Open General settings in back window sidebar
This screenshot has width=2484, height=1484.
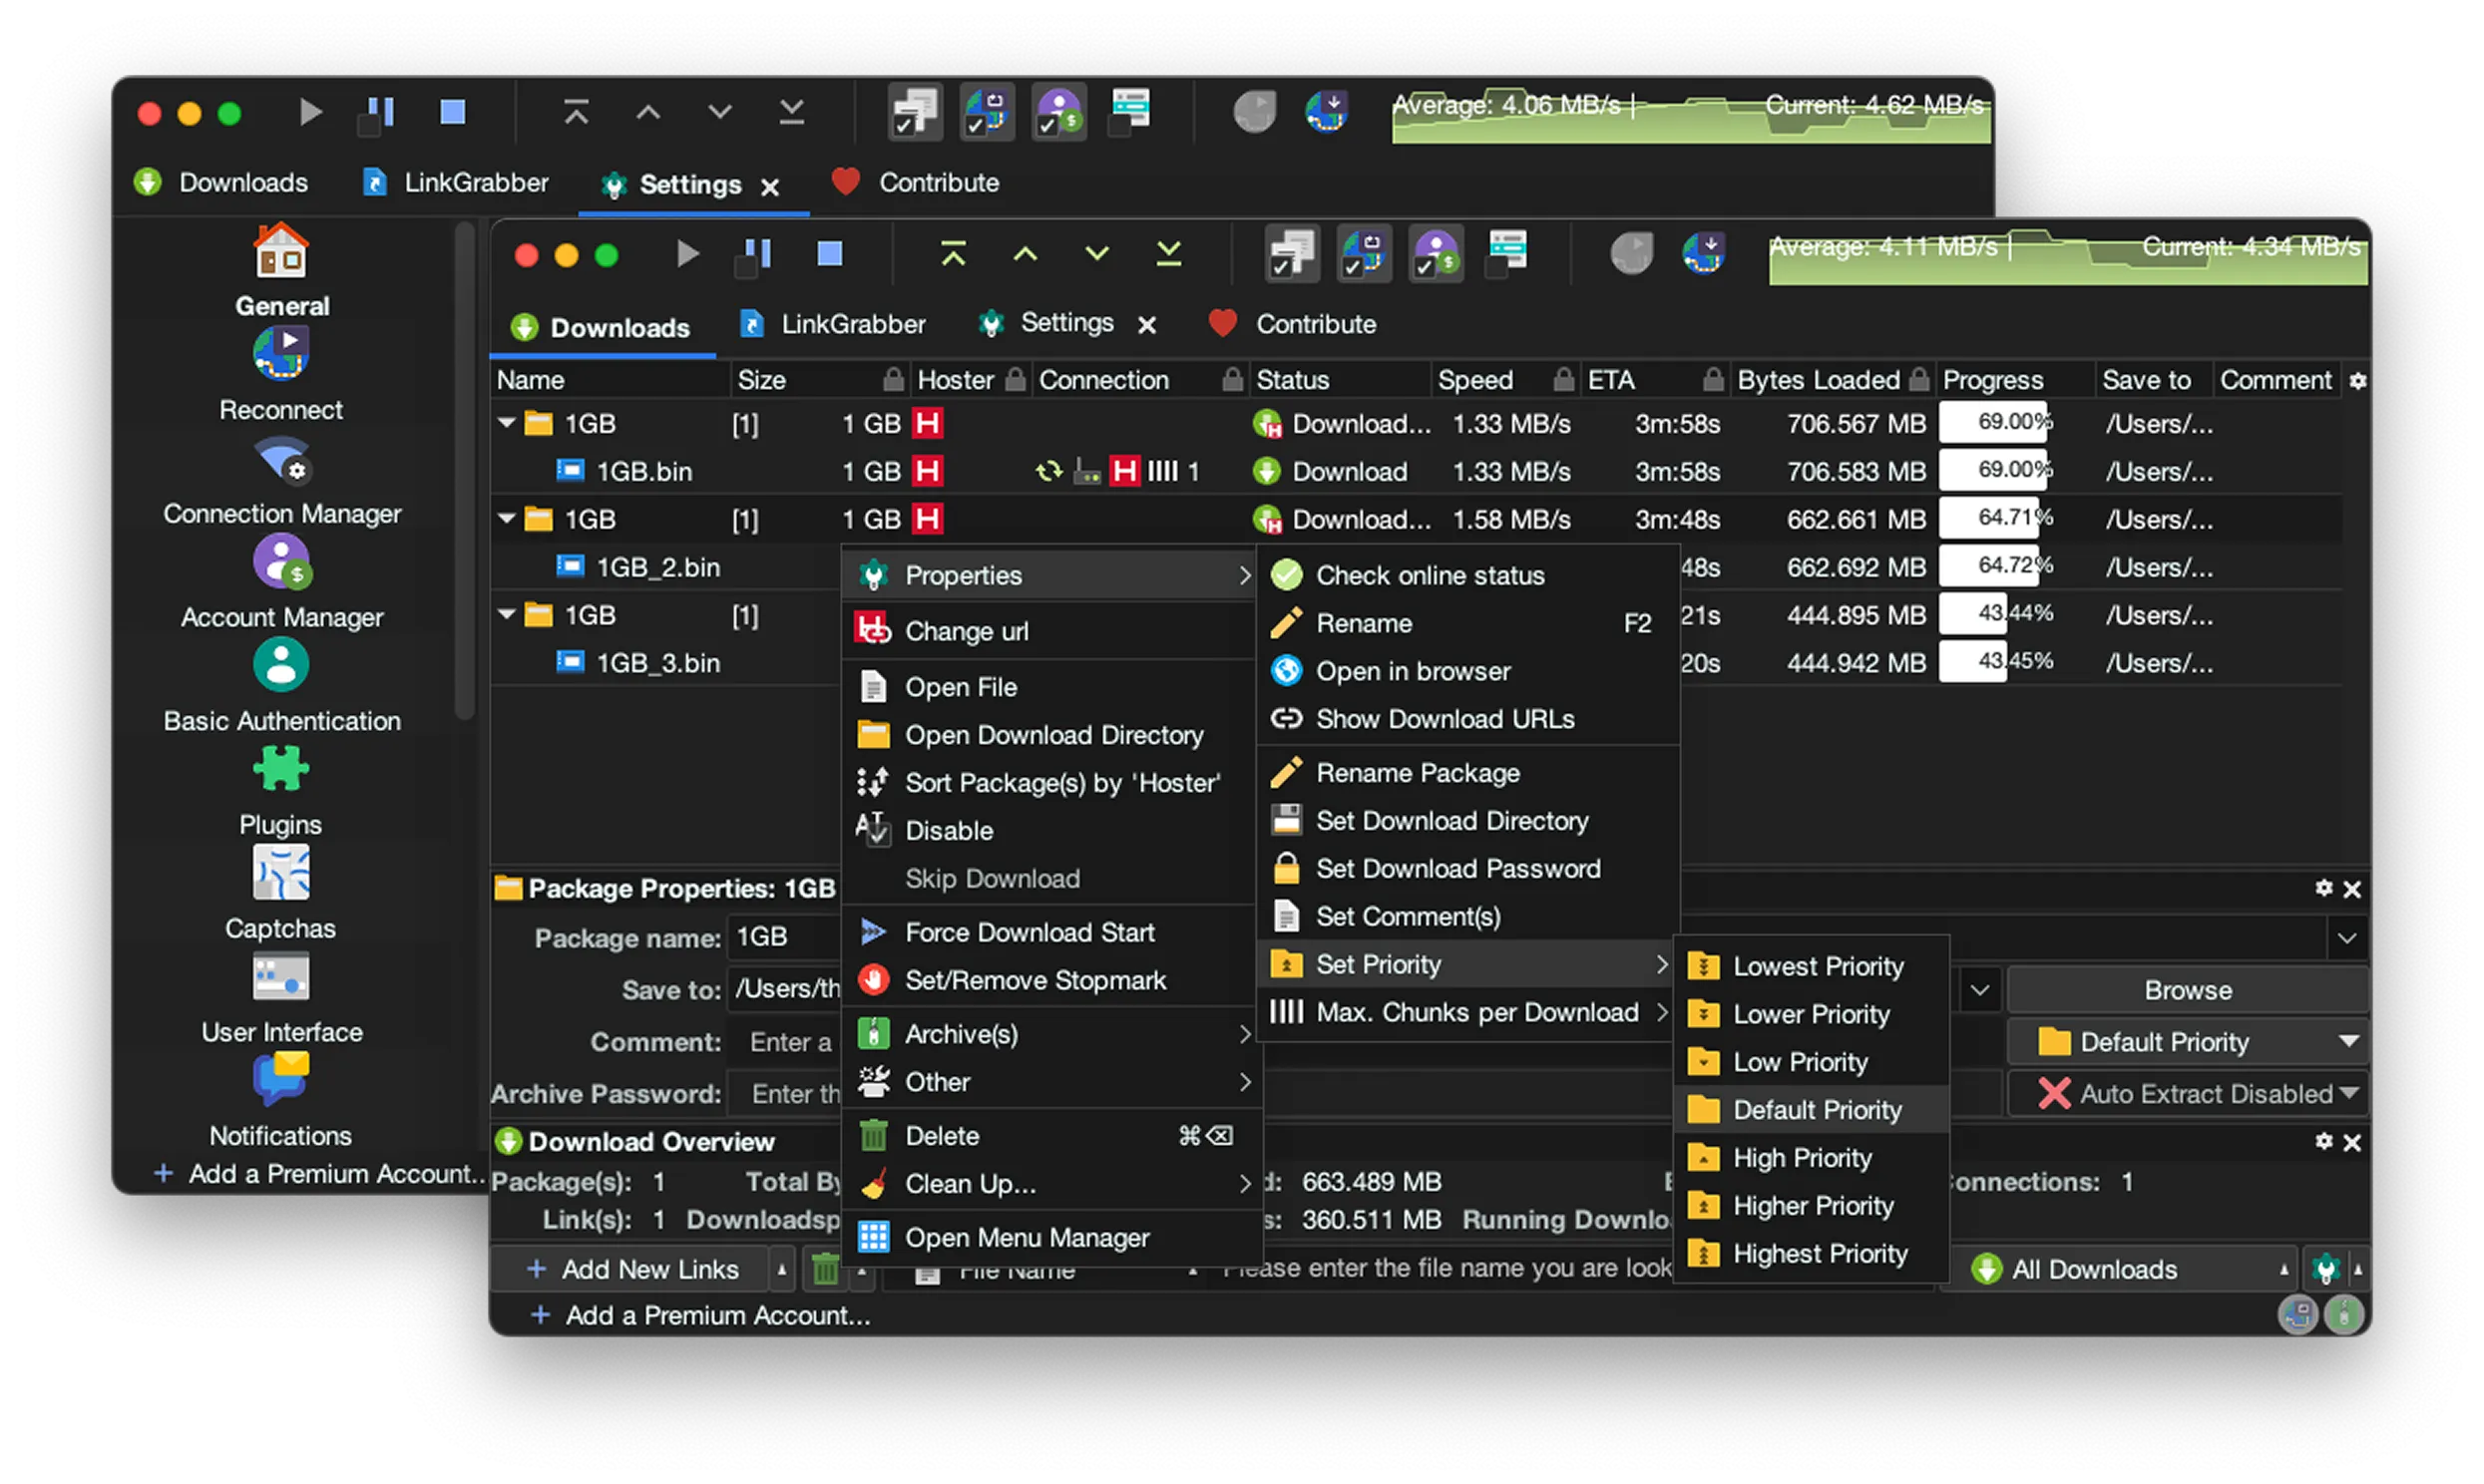click(281, 270)
